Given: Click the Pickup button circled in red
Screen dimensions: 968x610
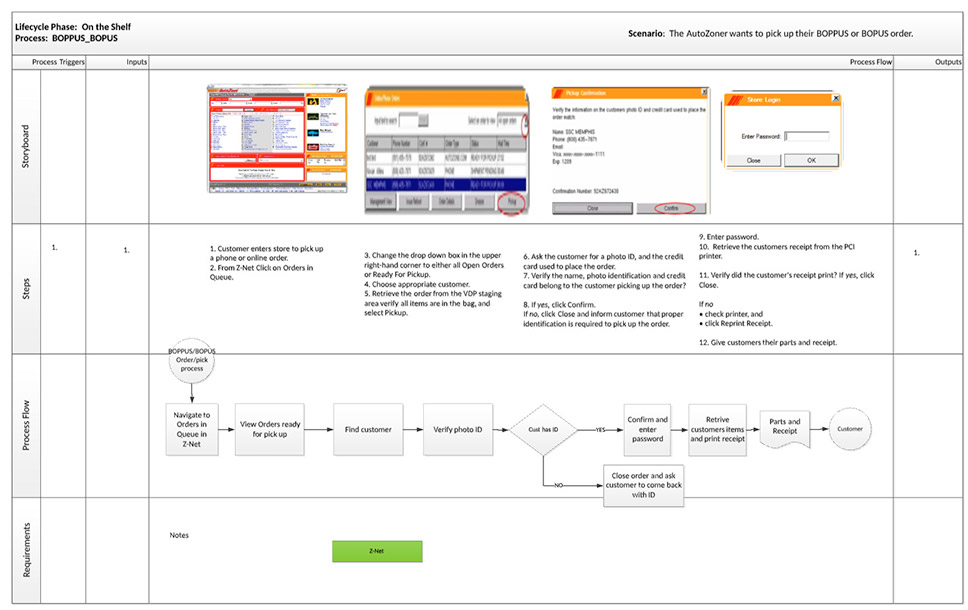Looking at the screenshot, I should (x=514, y=202).
